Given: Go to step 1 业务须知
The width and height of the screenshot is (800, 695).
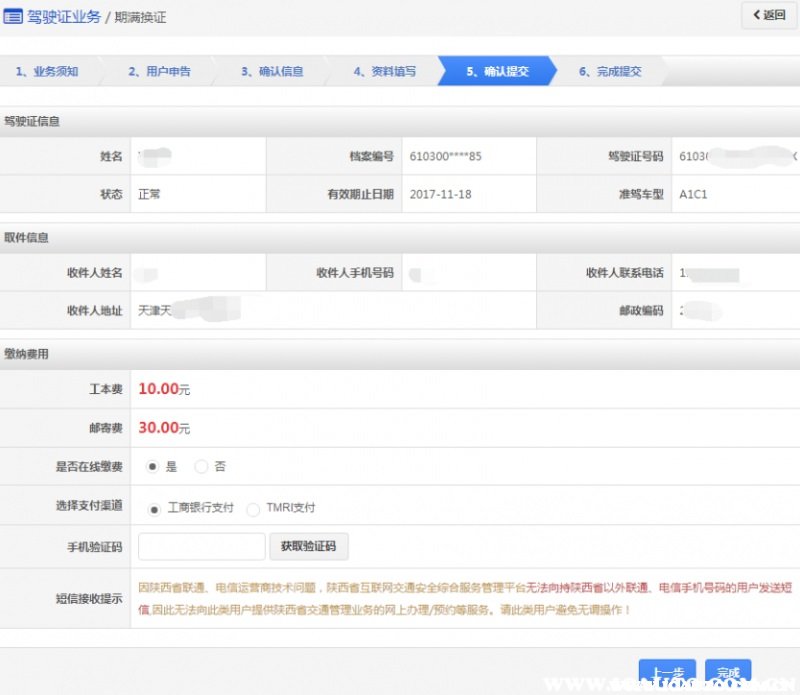Looking at the screenshot, I should (x=48, y=72).
